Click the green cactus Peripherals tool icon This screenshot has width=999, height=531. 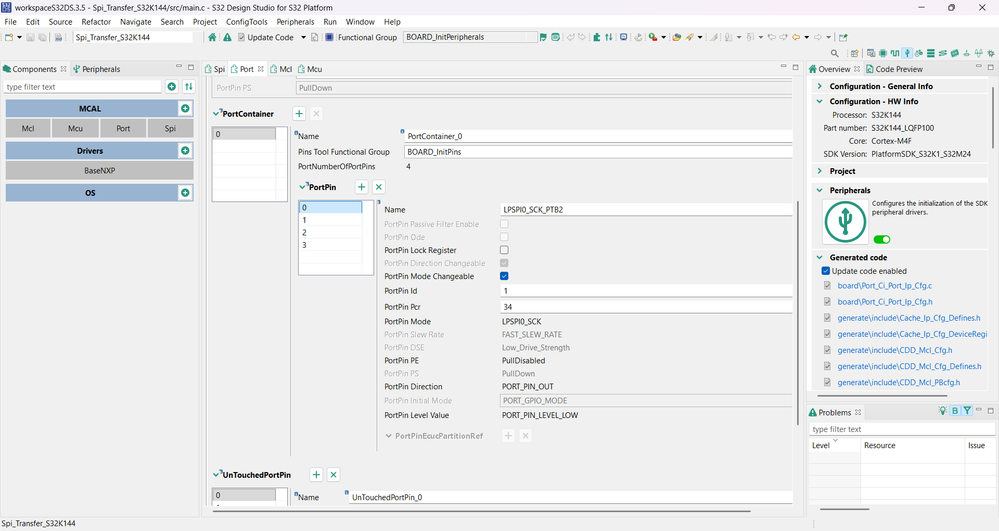click(845, 221)
